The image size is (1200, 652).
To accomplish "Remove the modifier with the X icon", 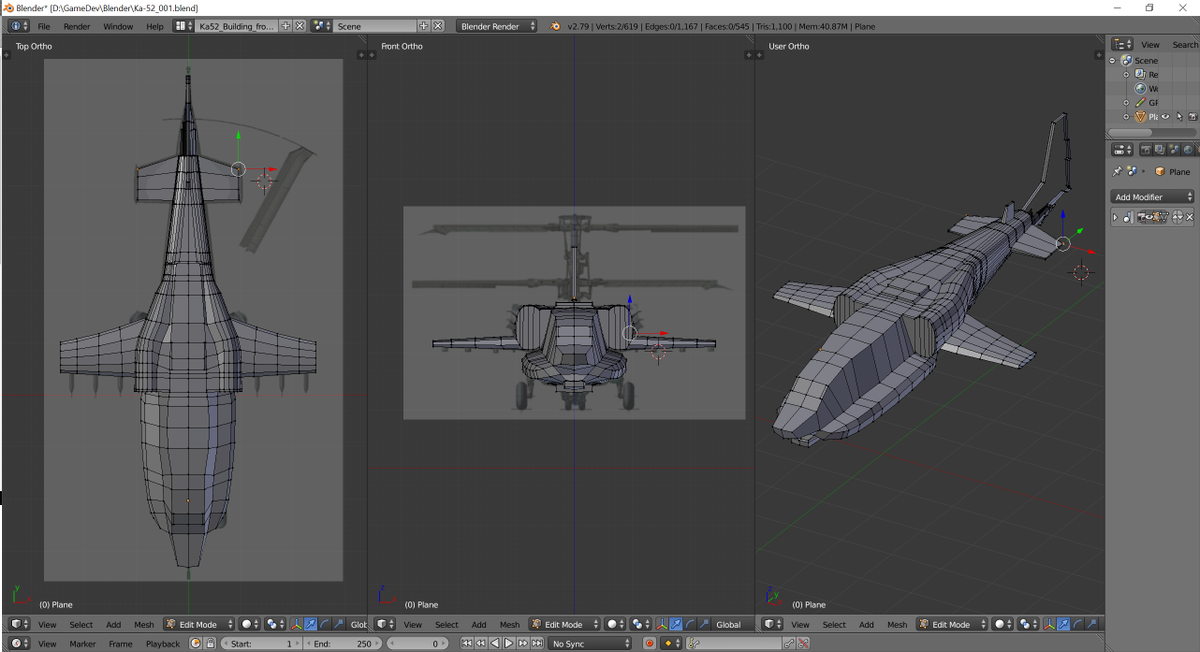I will coord(1190,217).
